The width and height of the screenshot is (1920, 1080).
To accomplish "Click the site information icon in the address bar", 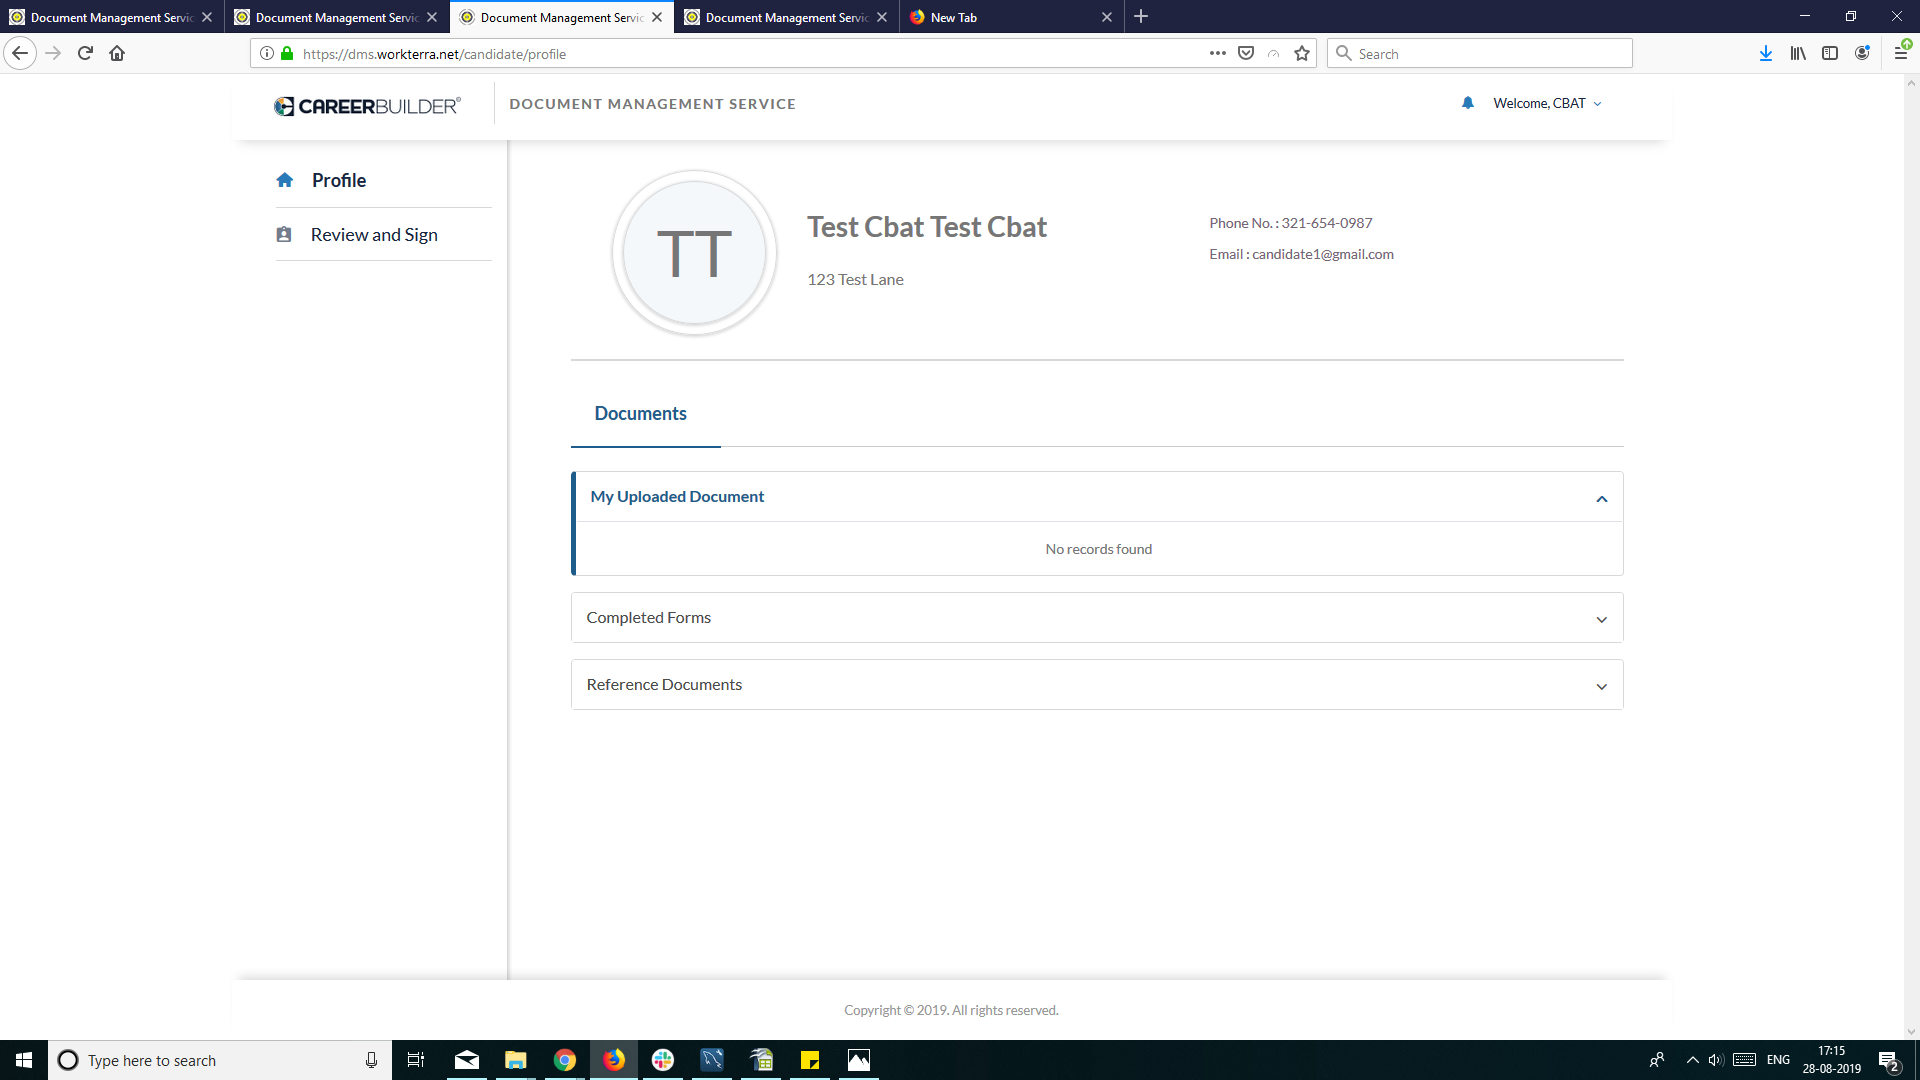I will pos(267,53).
